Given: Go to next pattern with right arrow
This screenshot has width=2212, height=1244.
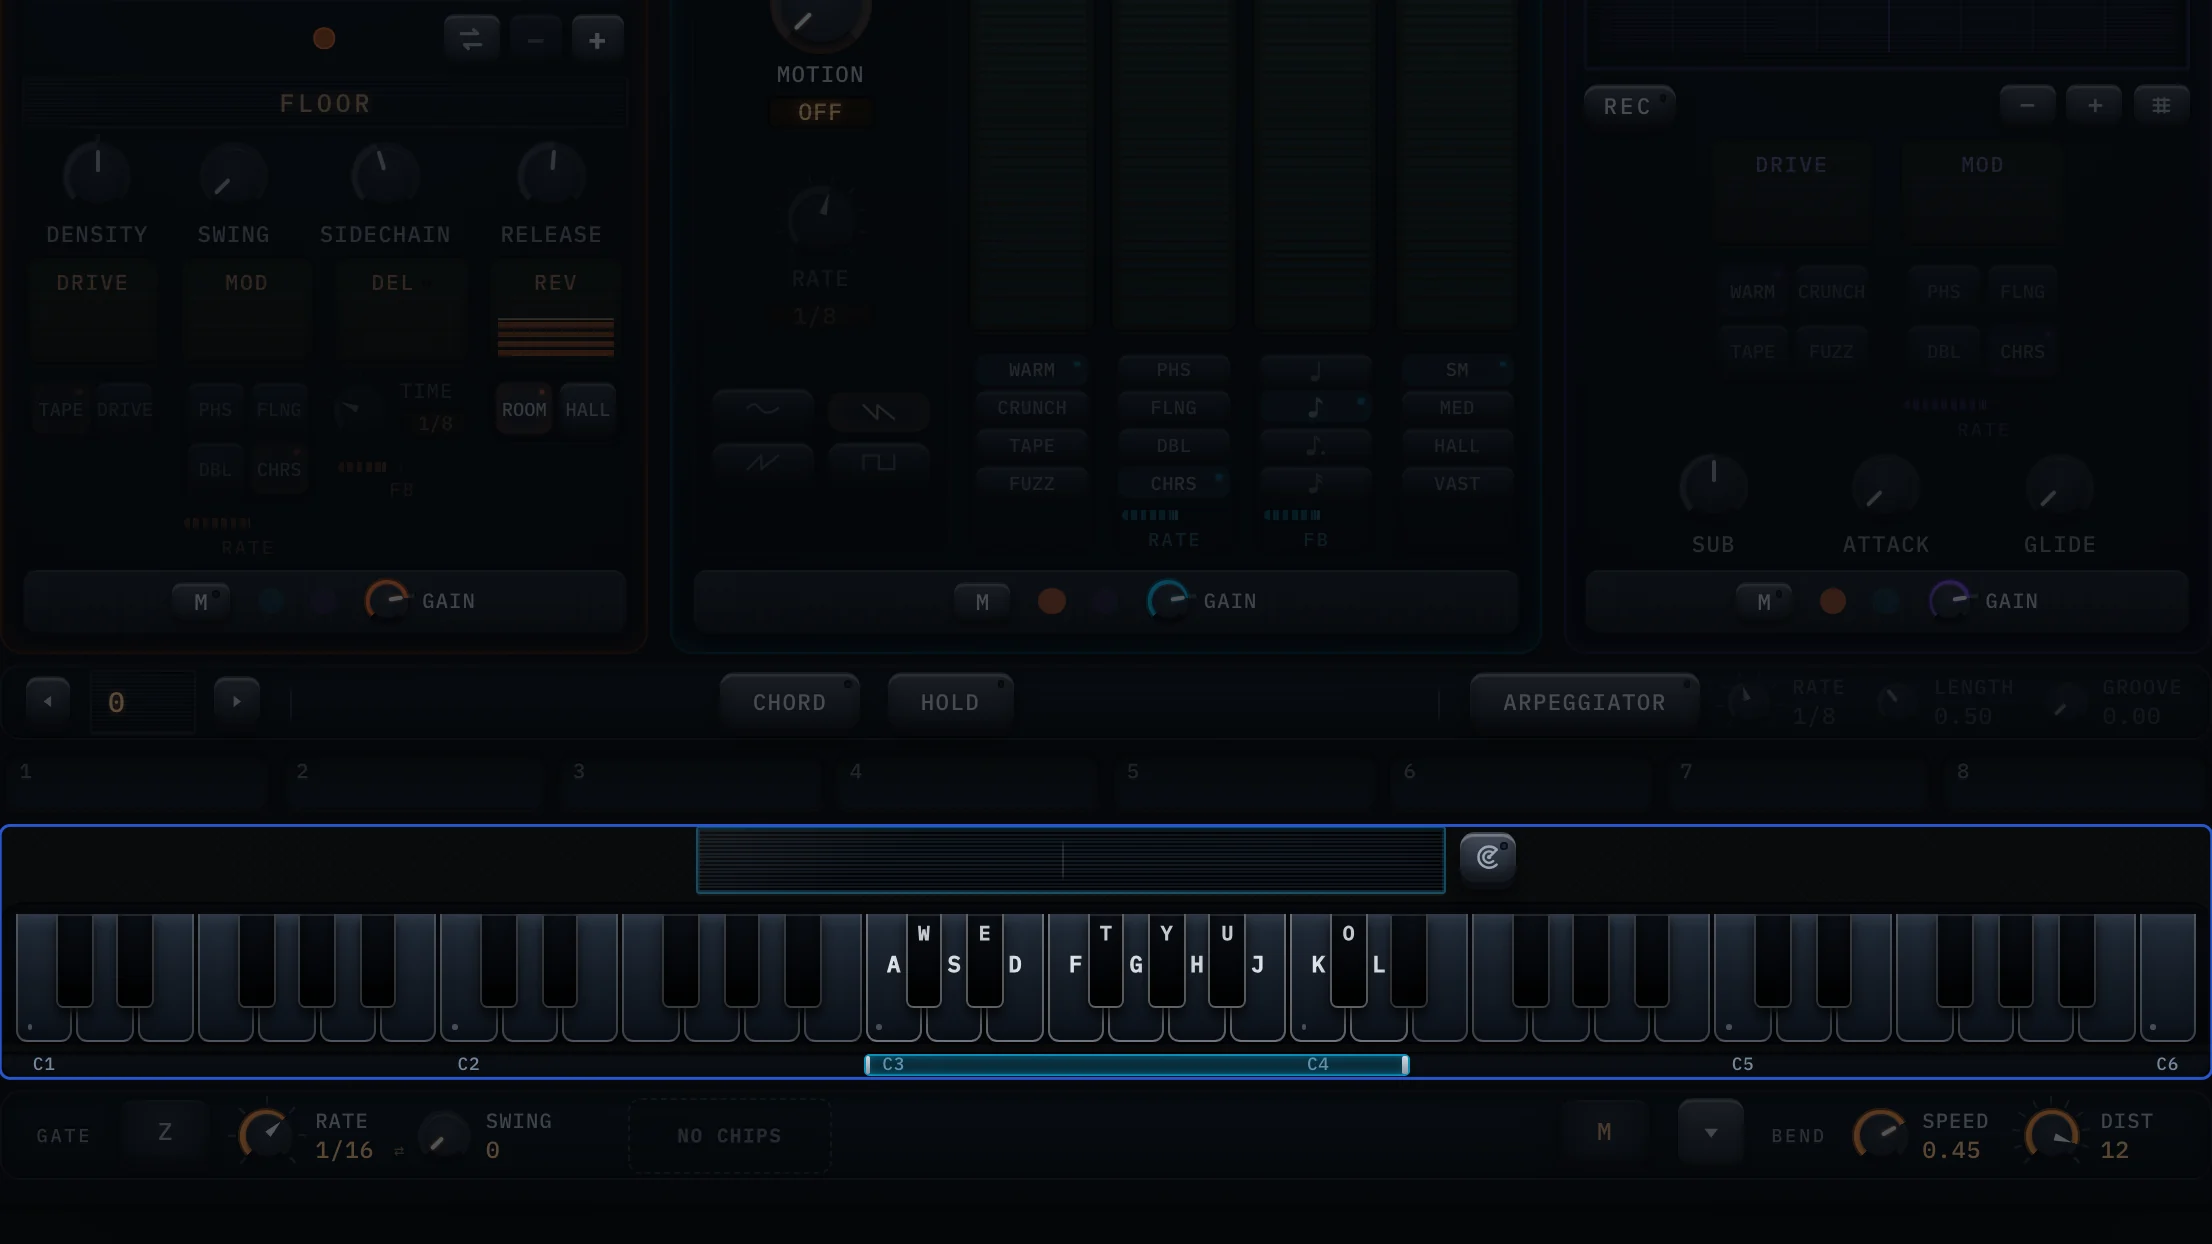Looking at the screenshot, I should pos(237,702).
